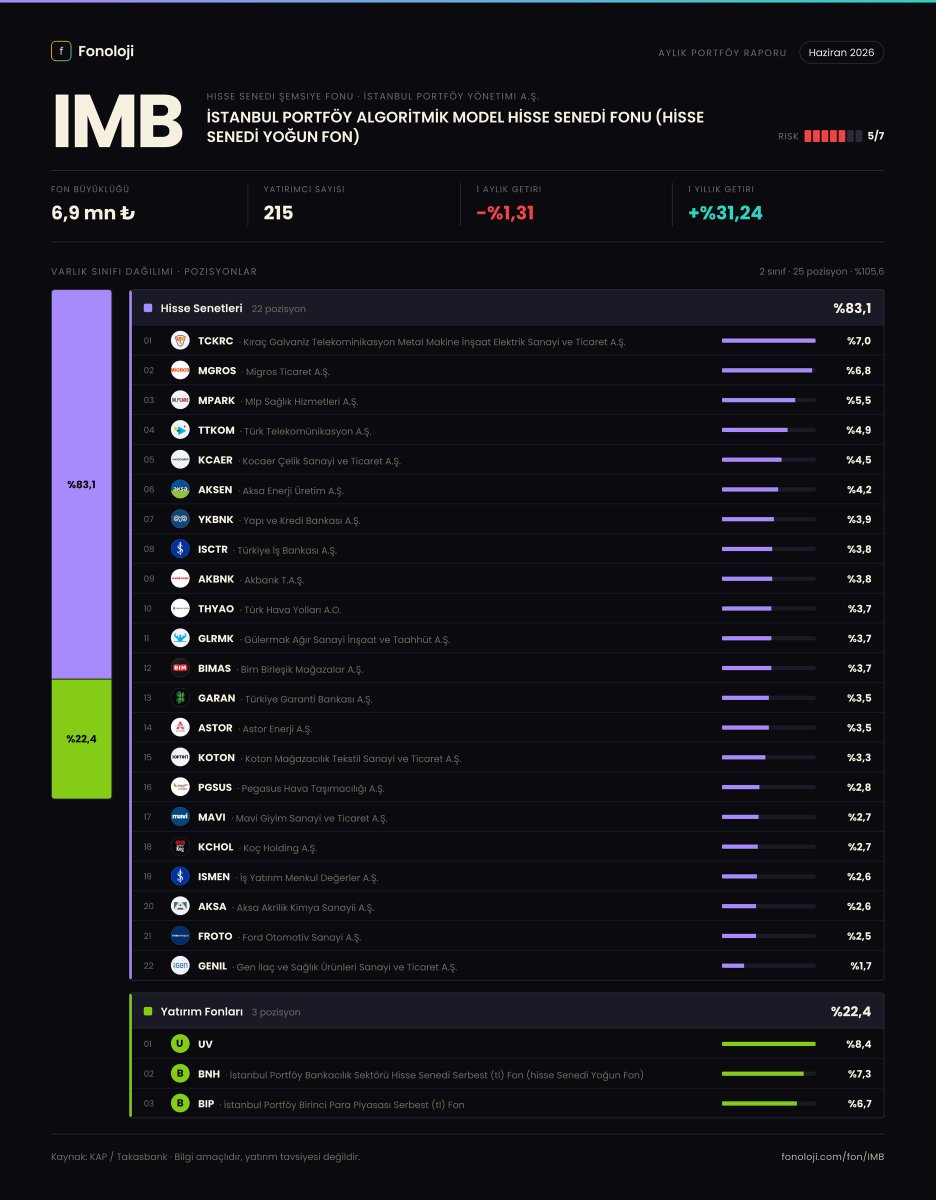Click the AKBNK Akbank logo
The image size is (936, 1200).
180,579
